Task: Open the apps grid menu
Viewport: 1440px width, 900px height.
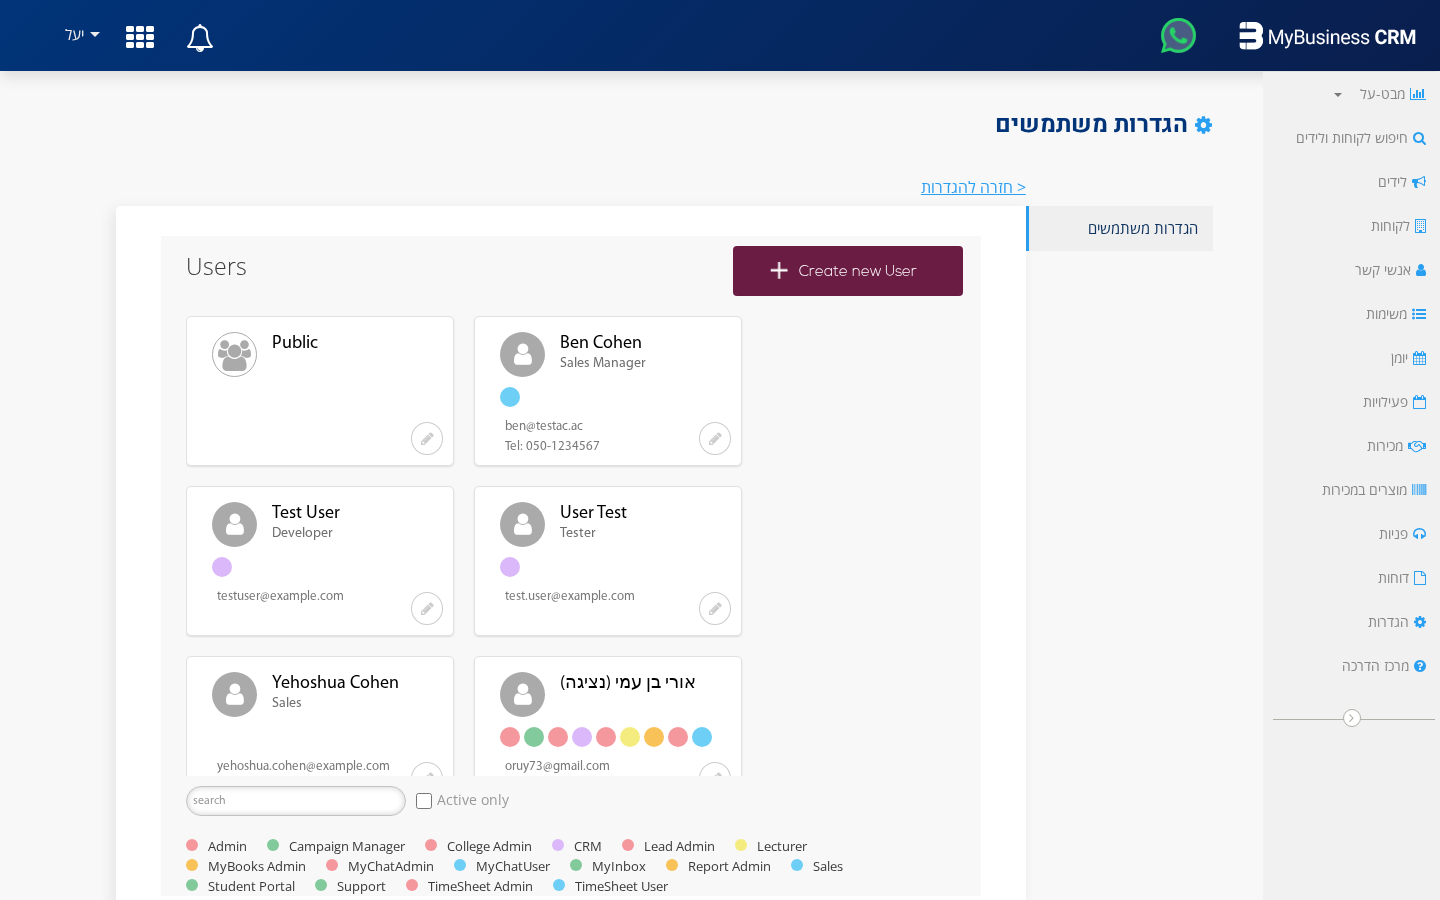Action: 139,36
